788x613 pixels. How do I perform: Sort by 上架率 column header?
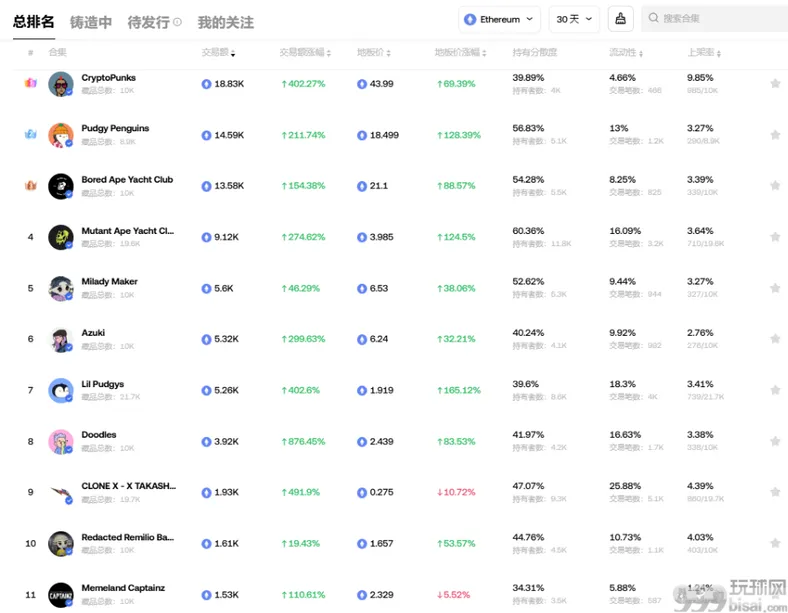[704, 52]
